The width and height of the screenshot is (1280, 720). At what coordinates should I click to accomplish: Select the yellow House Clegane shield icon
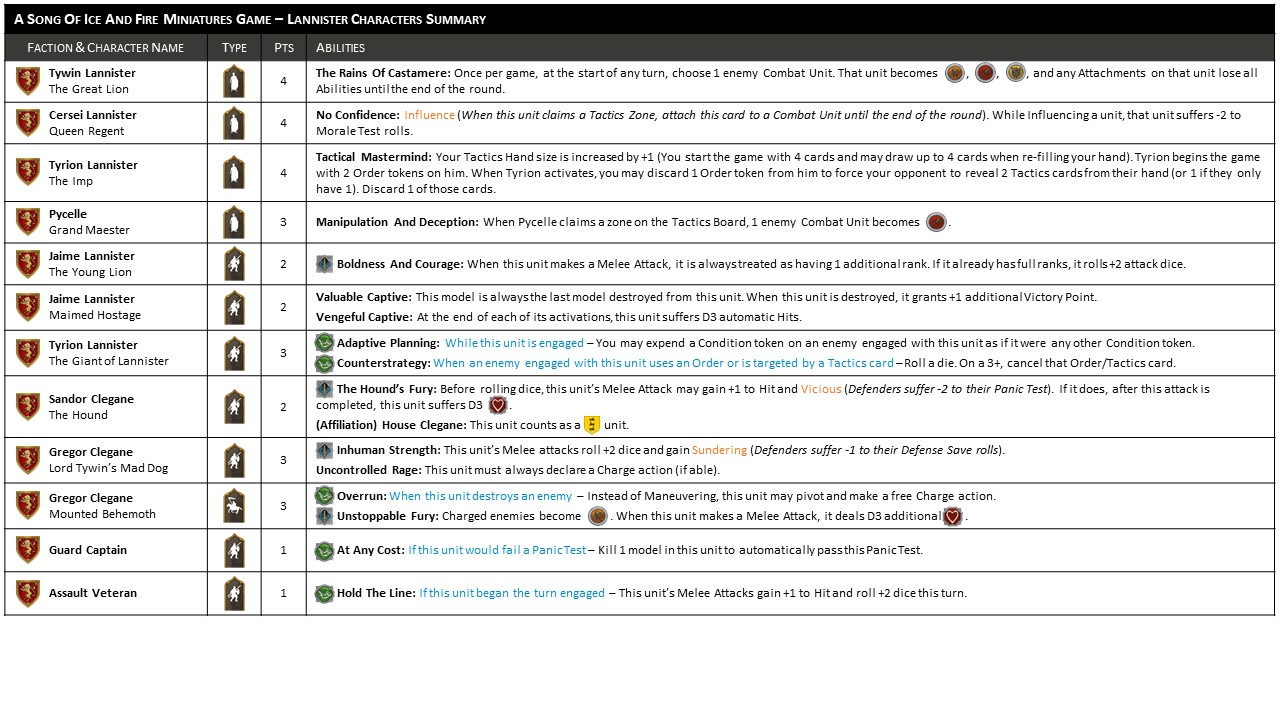tap(591, 425)
